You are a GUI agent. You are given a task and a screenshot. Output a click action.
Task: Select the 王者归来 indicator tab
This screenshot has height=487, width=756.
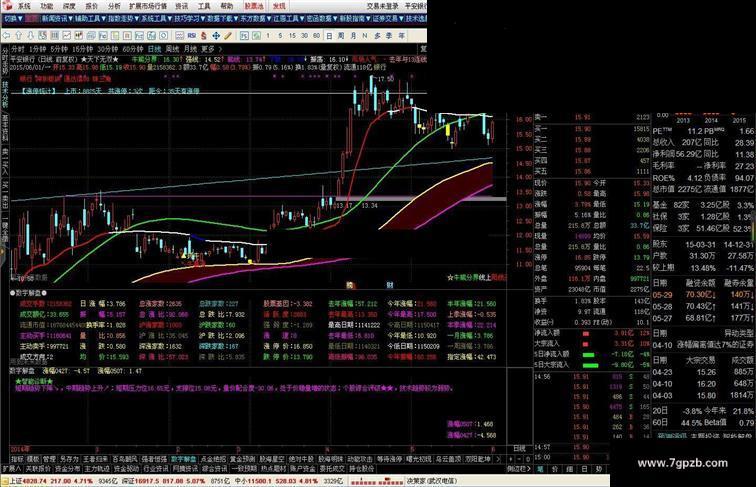tap(95, 459)
